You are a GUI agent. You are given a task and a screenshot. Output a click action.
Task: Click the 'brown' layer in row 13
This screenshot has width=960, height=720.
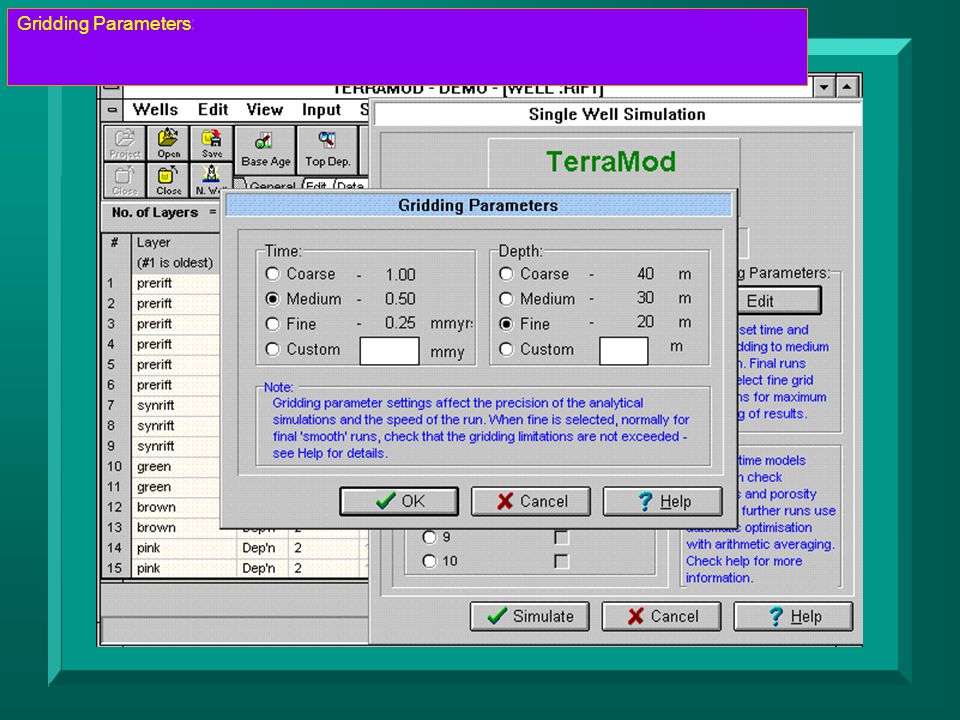point(176,527)
